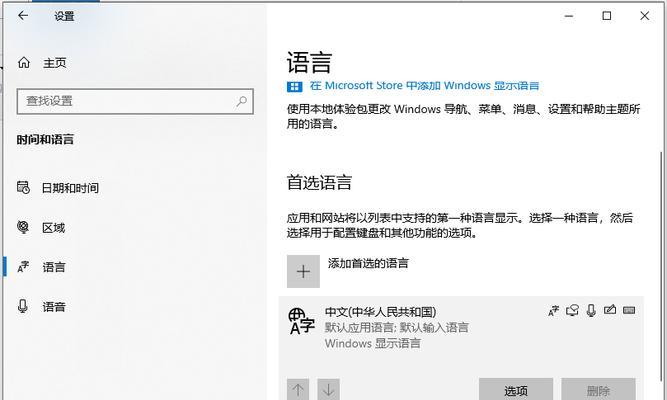The width and height of the screenshot is (667, 400).
Task: Click the globe icon beside 区域
Action: click(x=23, y=227)
